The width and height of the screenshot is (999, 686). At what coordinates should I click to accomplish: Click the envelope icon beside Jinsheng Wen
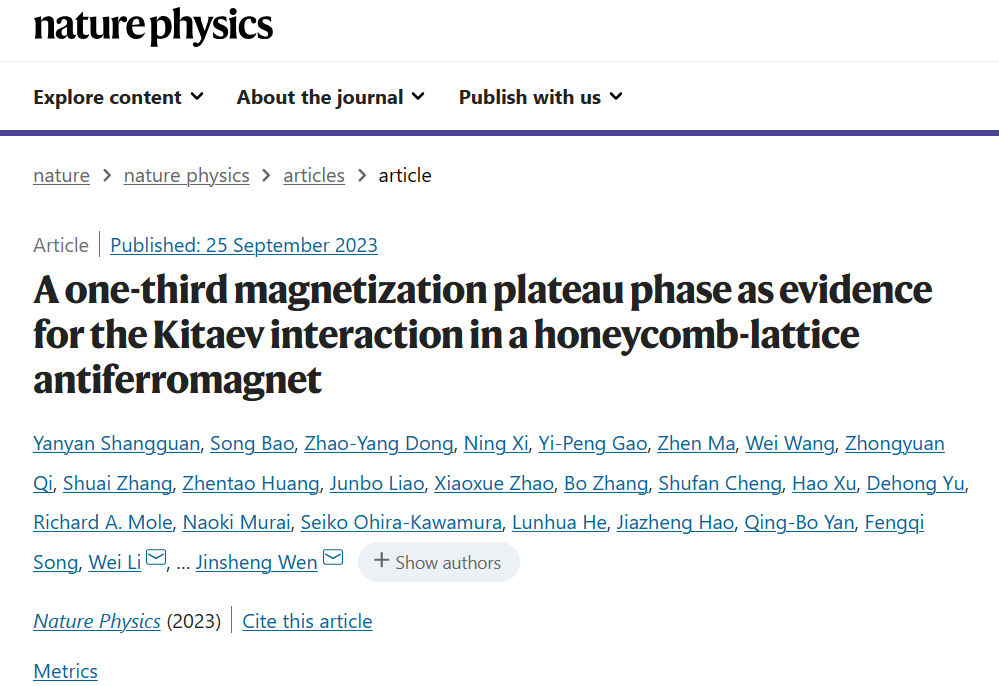(x=333, y=558)
